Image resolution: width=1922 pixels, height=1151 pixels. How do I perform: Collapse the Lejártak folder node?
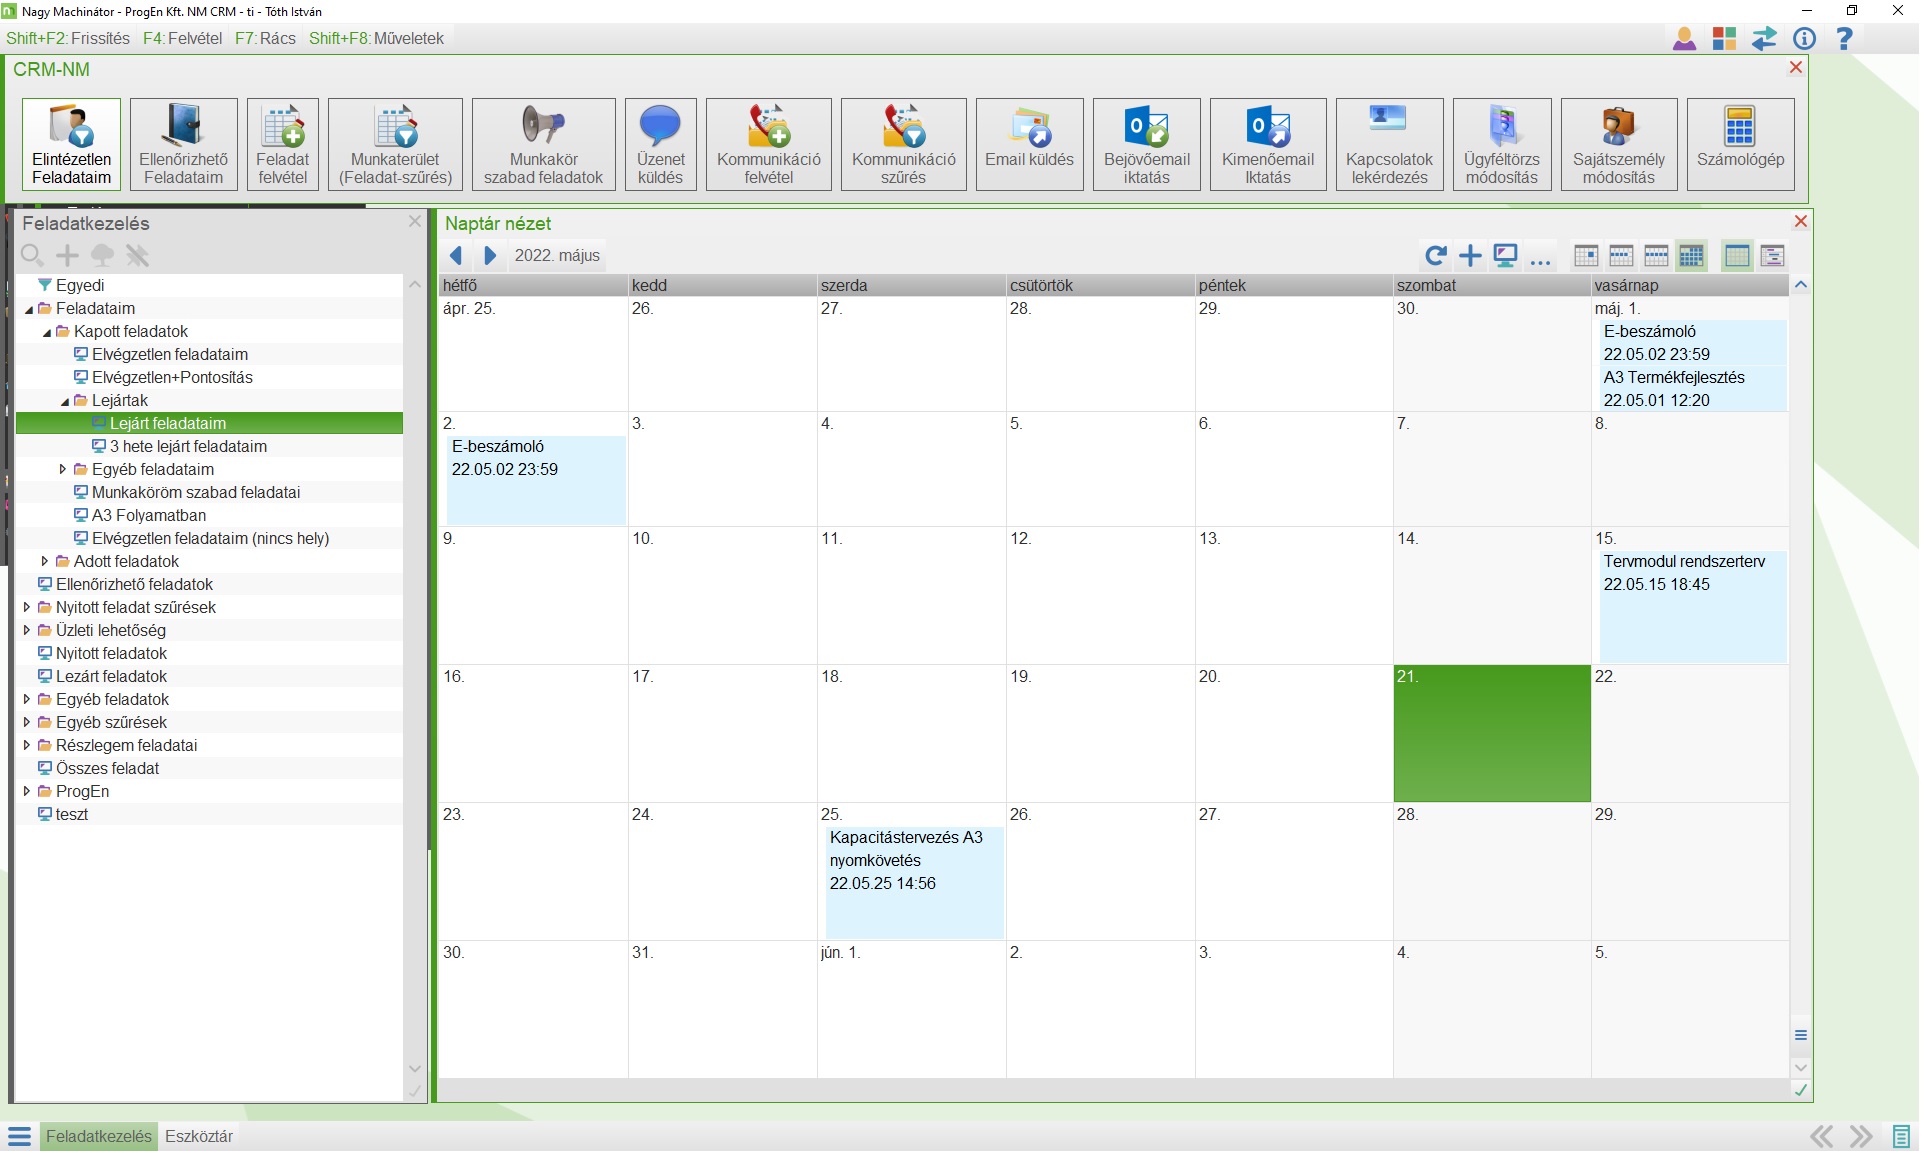(65, 401)
